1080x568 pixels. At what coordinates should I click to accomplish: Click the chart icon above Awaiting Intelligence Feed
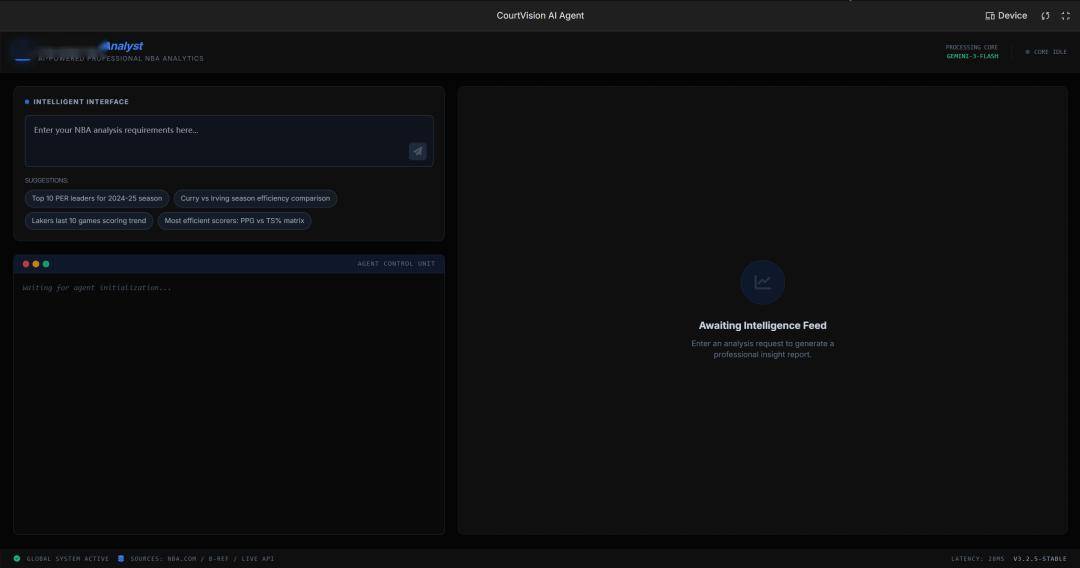(762, 282)
